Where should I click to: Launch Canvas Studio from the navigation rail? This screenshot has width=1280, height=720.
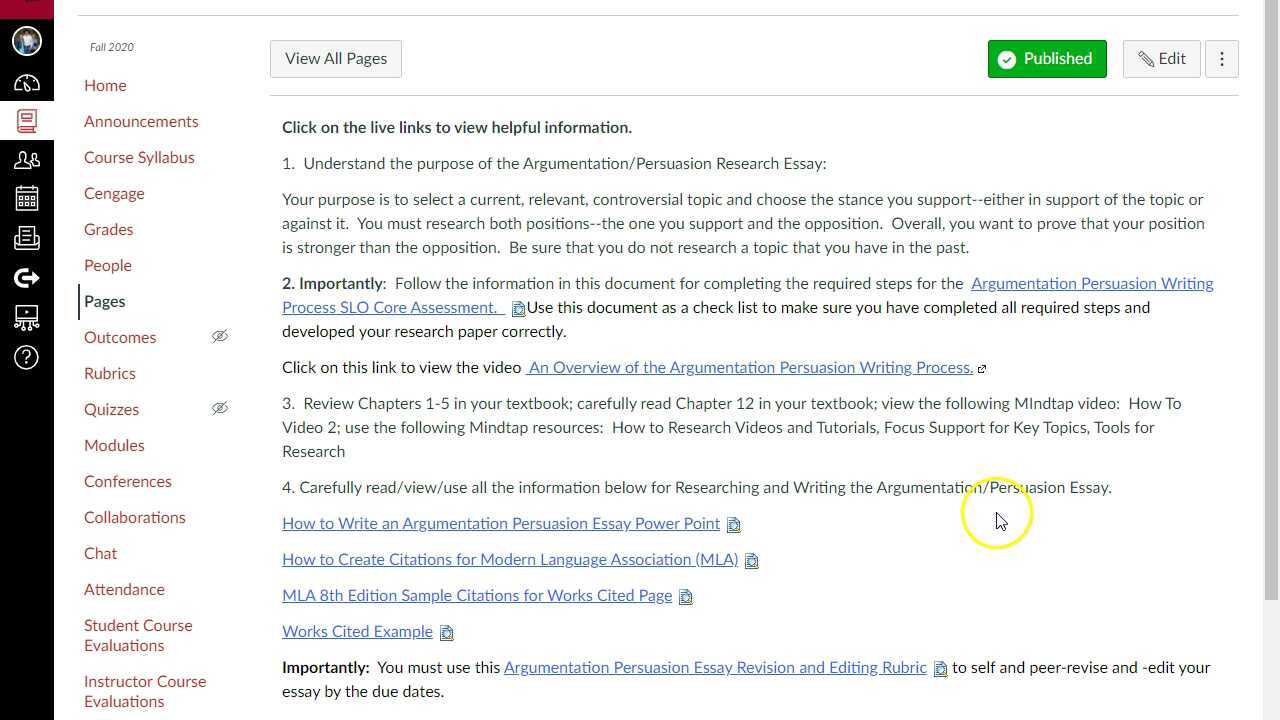tap(26, 318)
